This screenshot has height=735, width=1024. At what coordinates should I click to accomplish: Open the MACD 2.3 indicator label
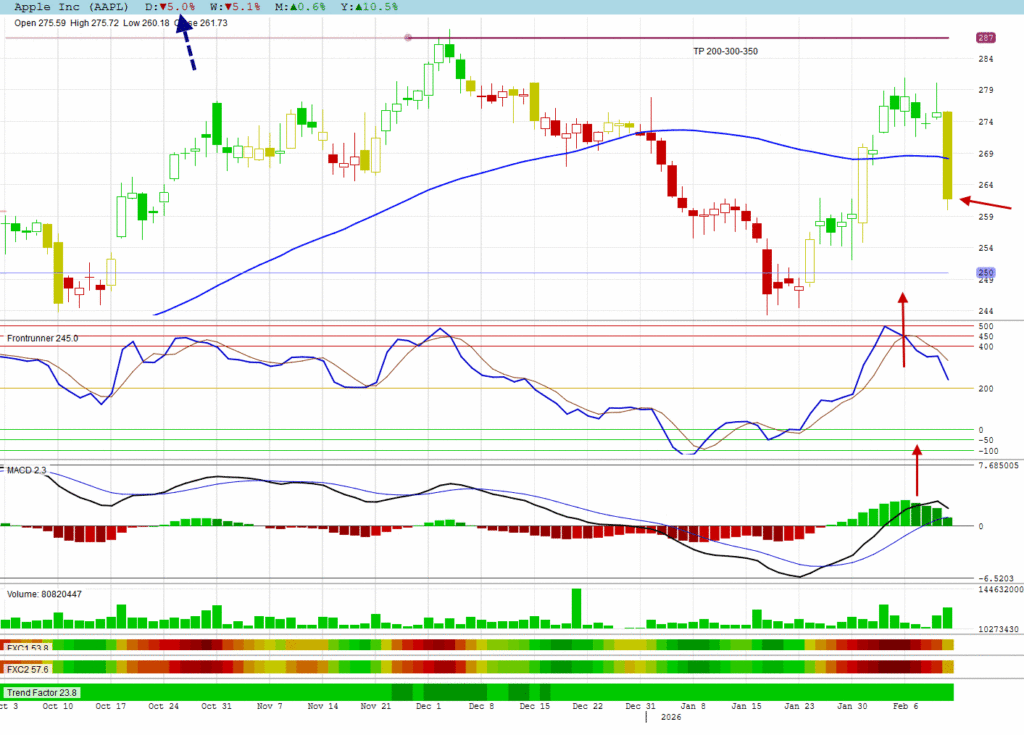[x=27, y=469]
